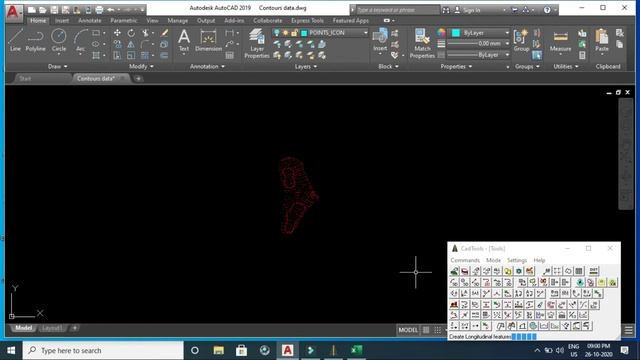Expand the Properties panel

(456, 66)
